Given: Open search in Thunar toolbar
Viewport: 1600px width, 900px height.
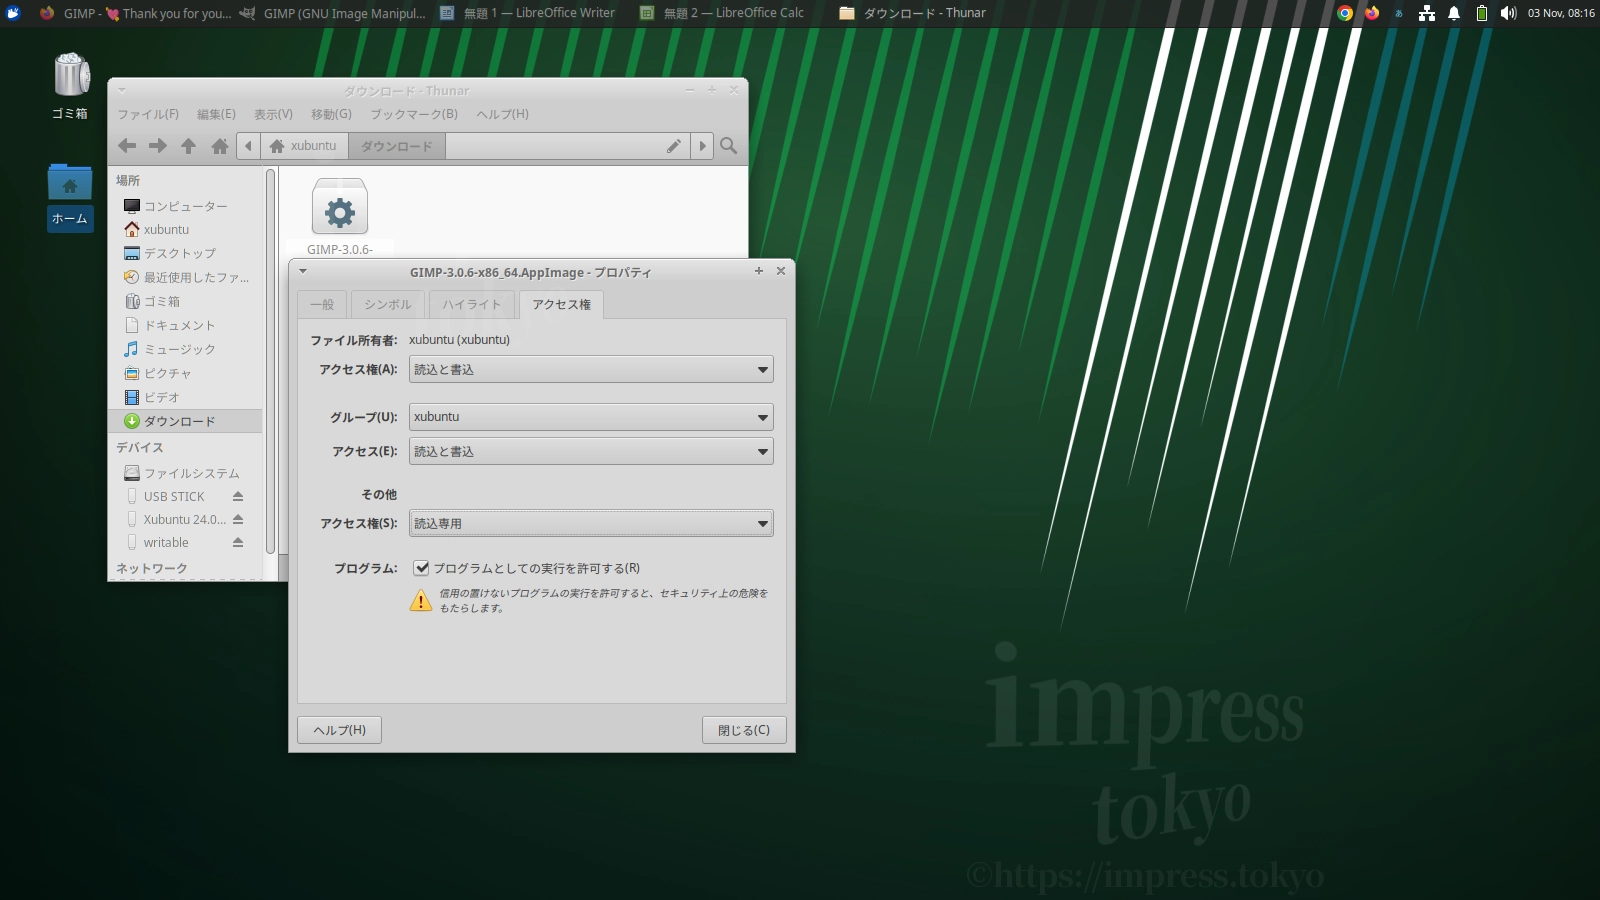Looking at the screenshot, I should pyautogui.click(x=729, y=146).
